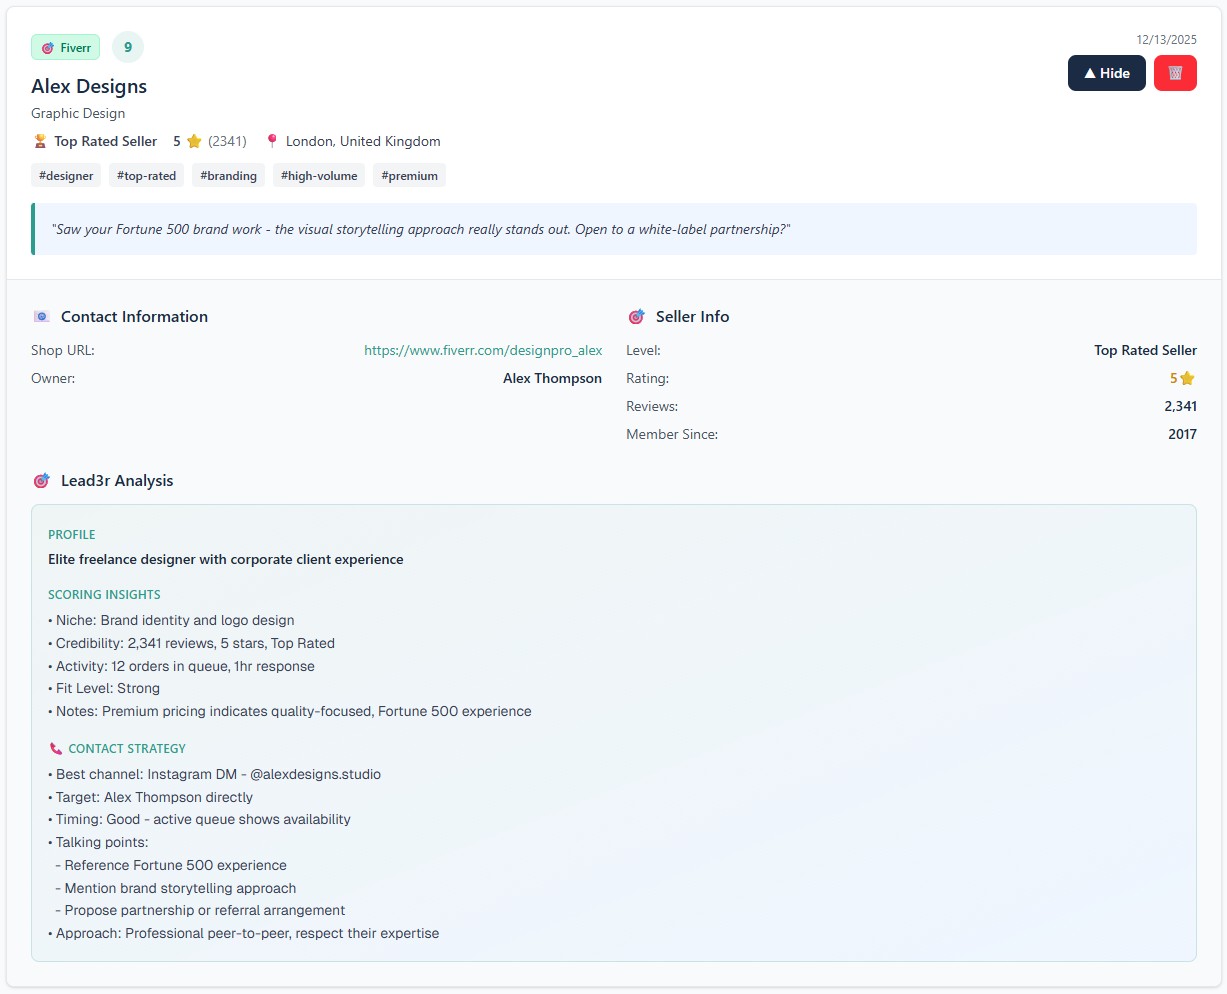
Task: Click the location pin icon before London
Action: click(x=271, y=141)
